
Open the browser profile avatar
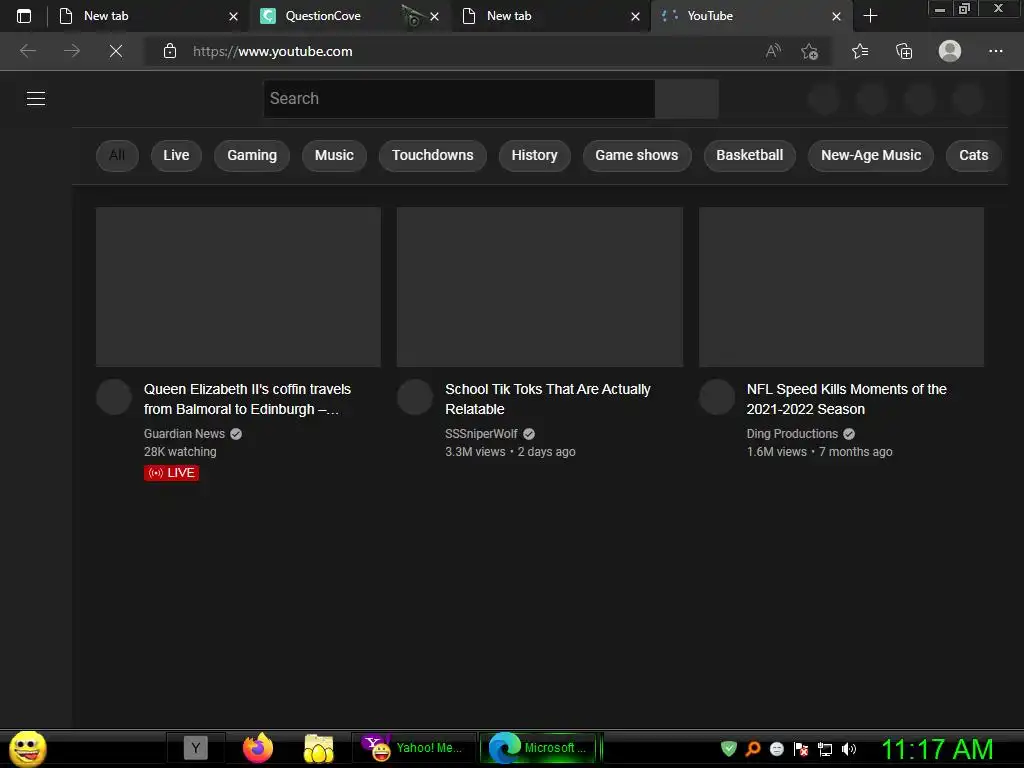(950, 51)
